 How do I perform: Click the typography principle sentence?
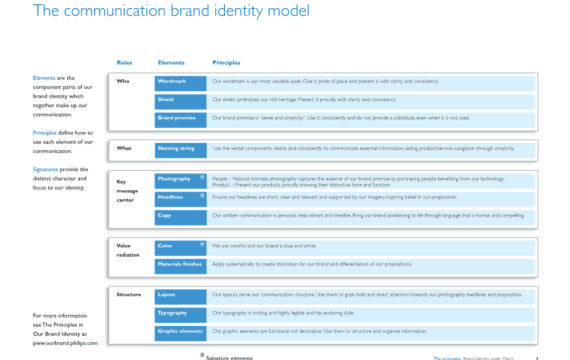[x=283, y=313]
